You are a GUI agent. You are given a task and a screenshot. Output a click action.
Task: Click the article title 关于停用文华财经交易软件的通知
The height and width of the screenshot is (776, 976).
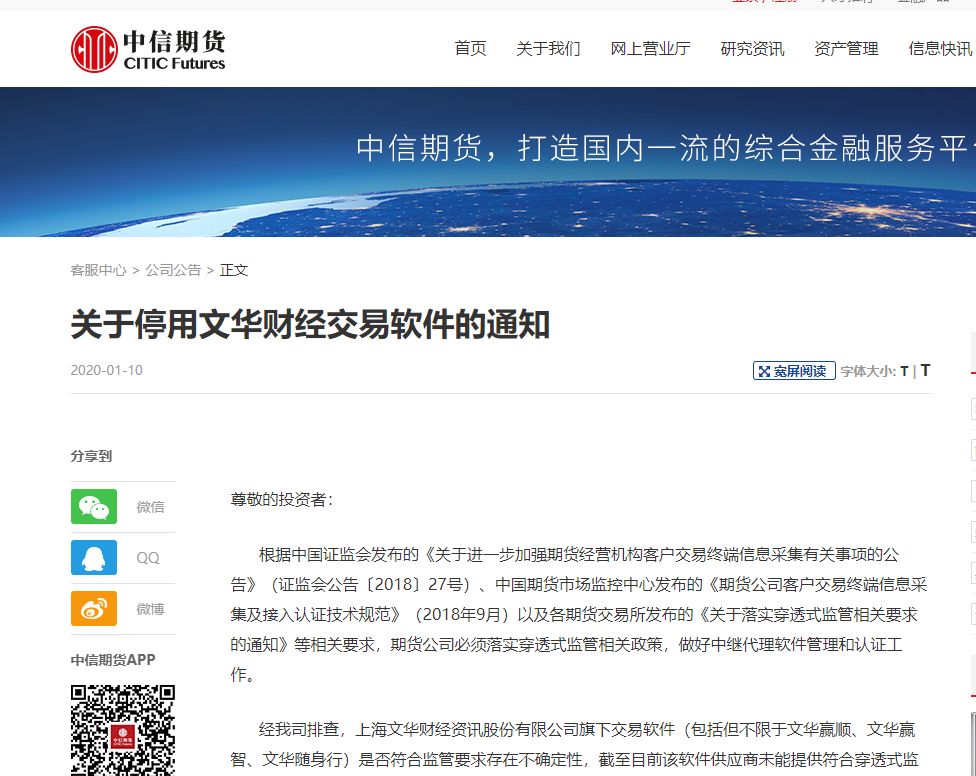tap(310, 324)
